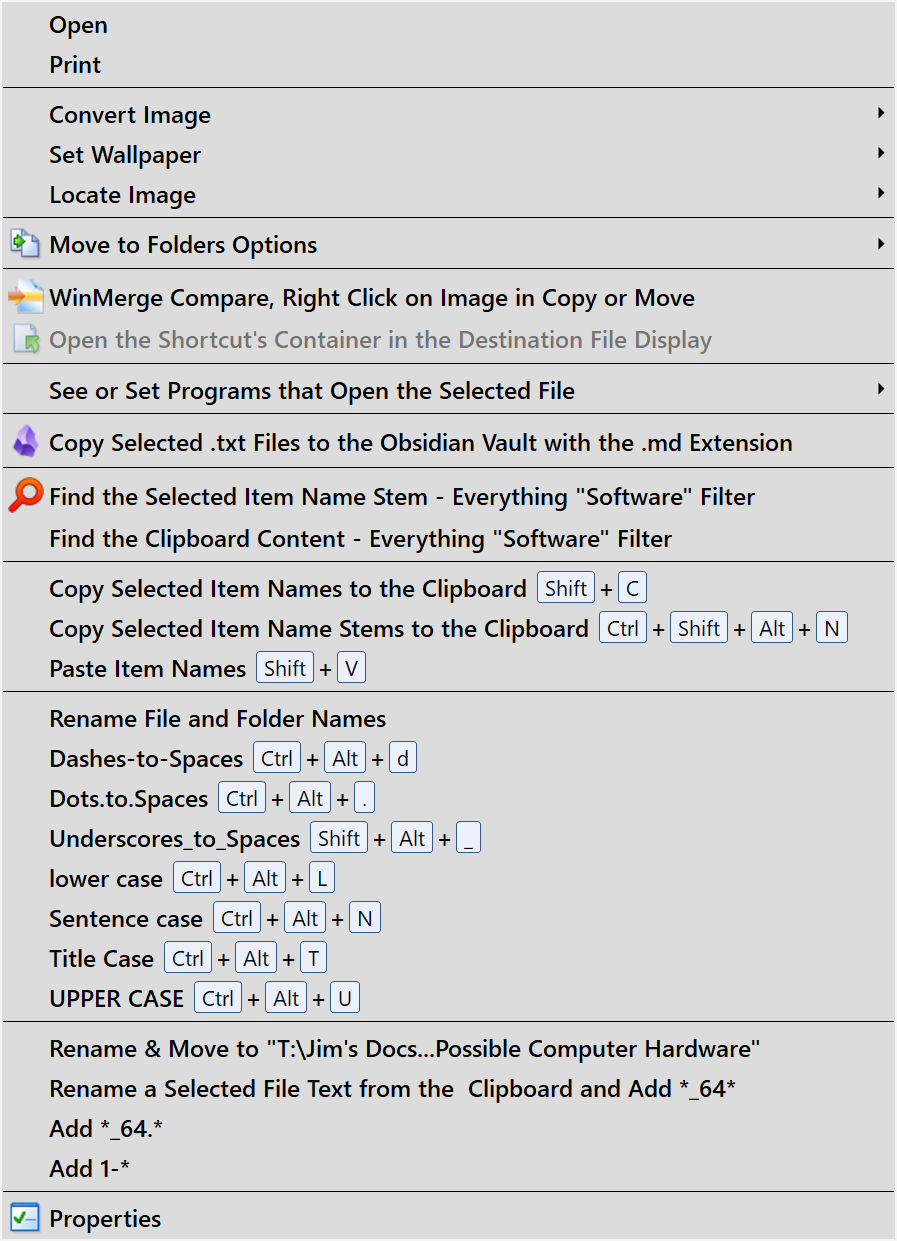Click the Obsidian crystal icon
This screenshot has width=897, height=1241.
[x=25, y=442]
